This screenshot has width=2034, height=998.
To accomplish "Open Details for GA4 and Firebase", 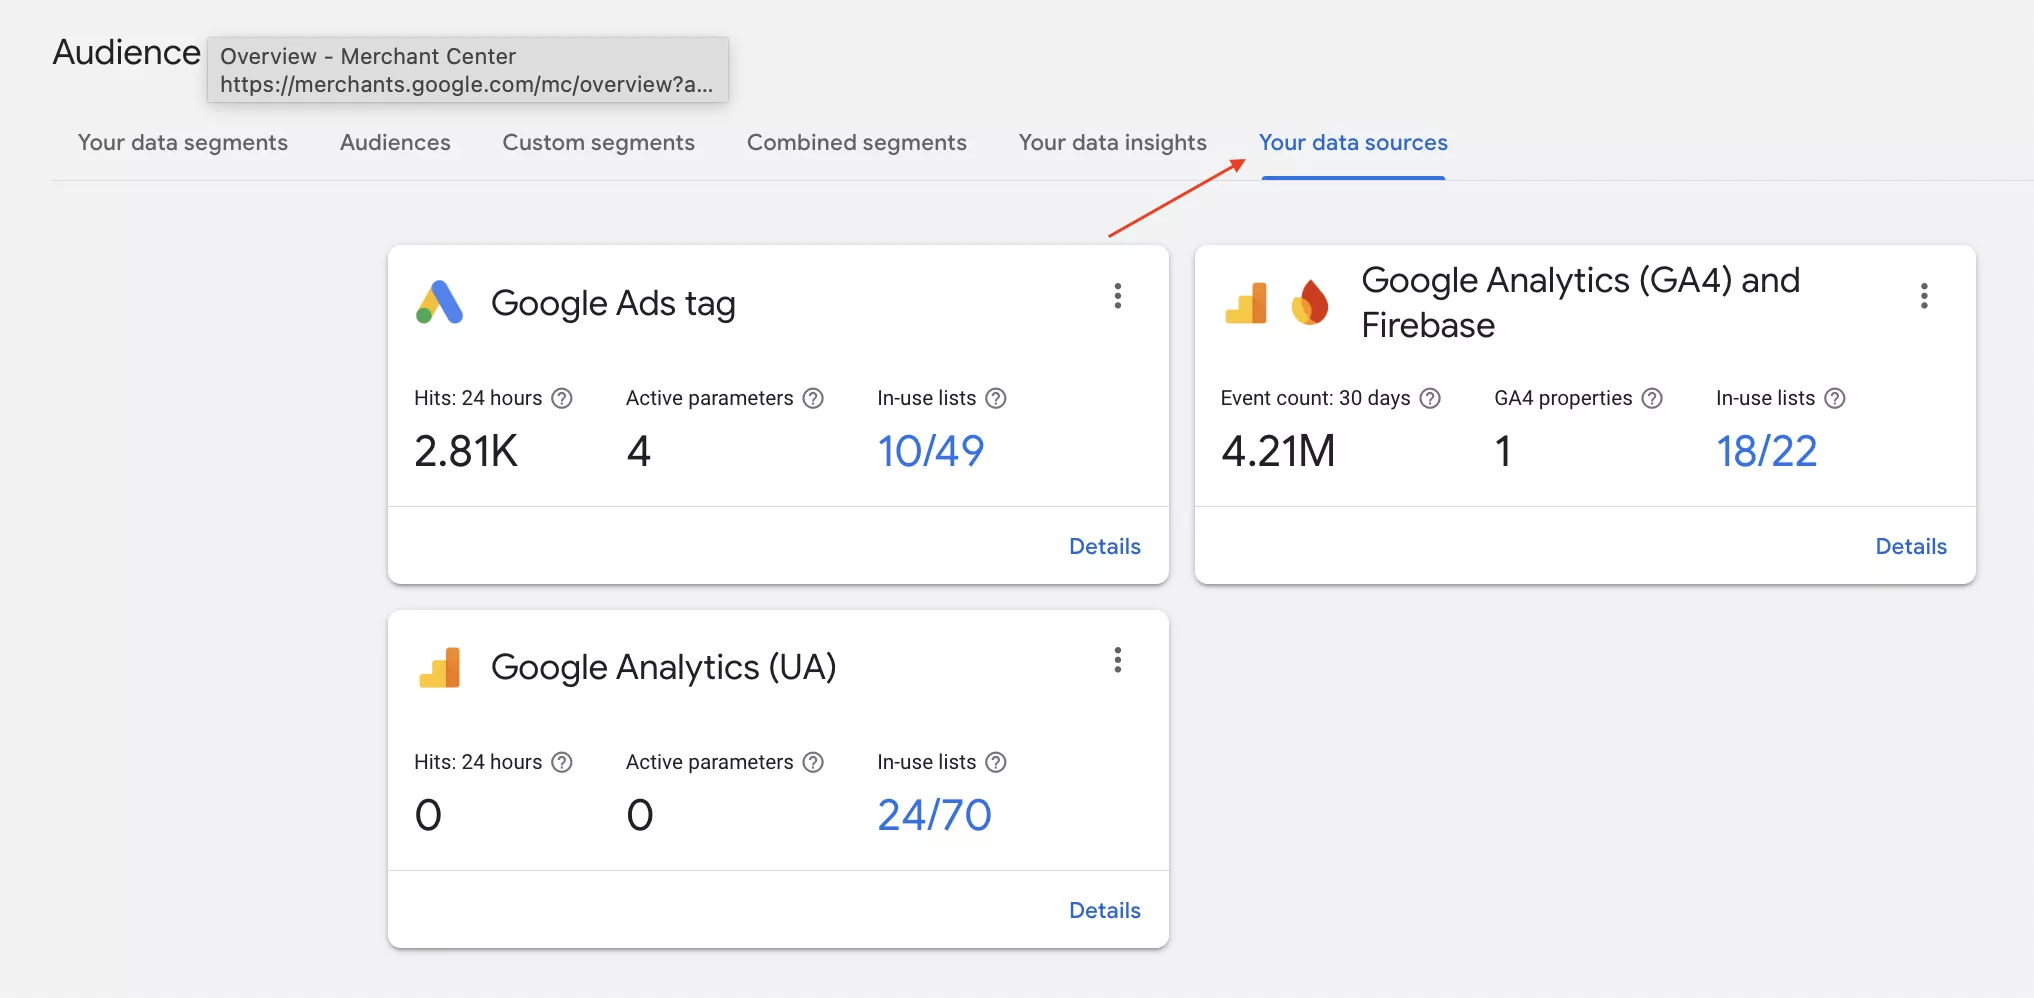I will tap(1911, 546).
